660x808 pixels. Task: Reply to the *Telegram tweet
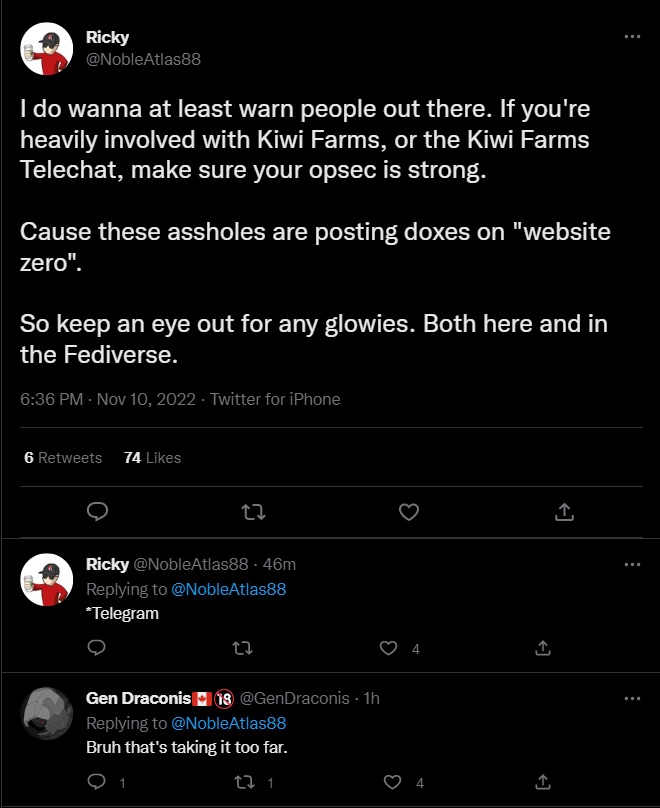point(97,648)
